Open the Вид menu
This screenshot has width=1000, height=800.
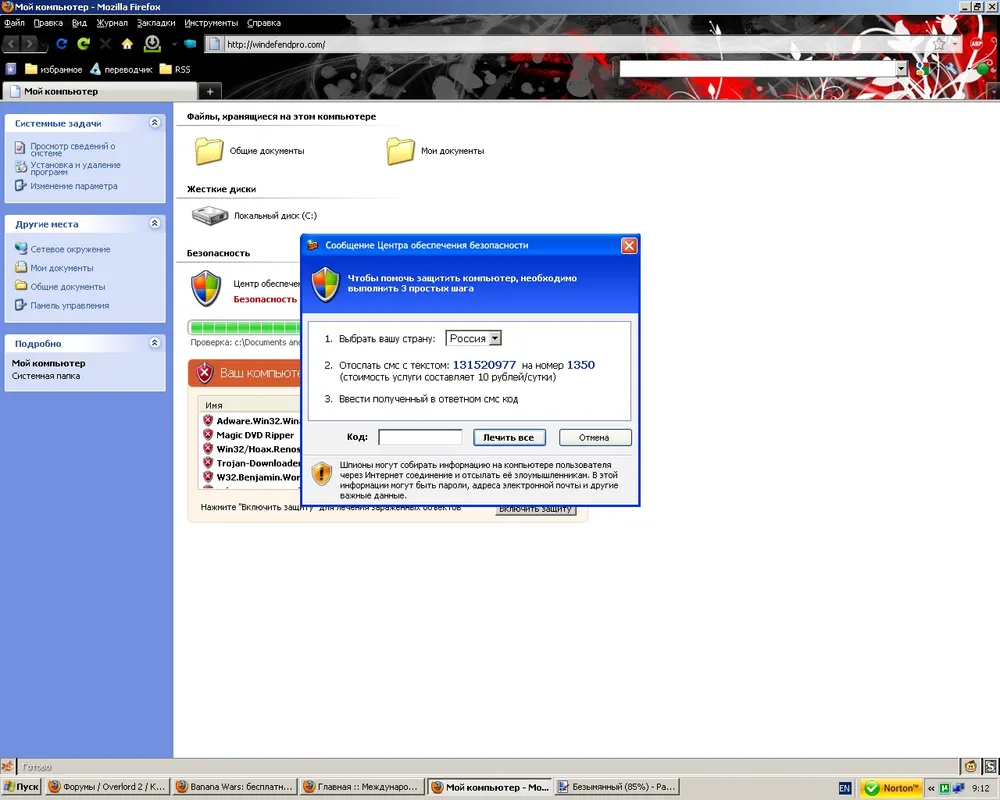point(79,22)
